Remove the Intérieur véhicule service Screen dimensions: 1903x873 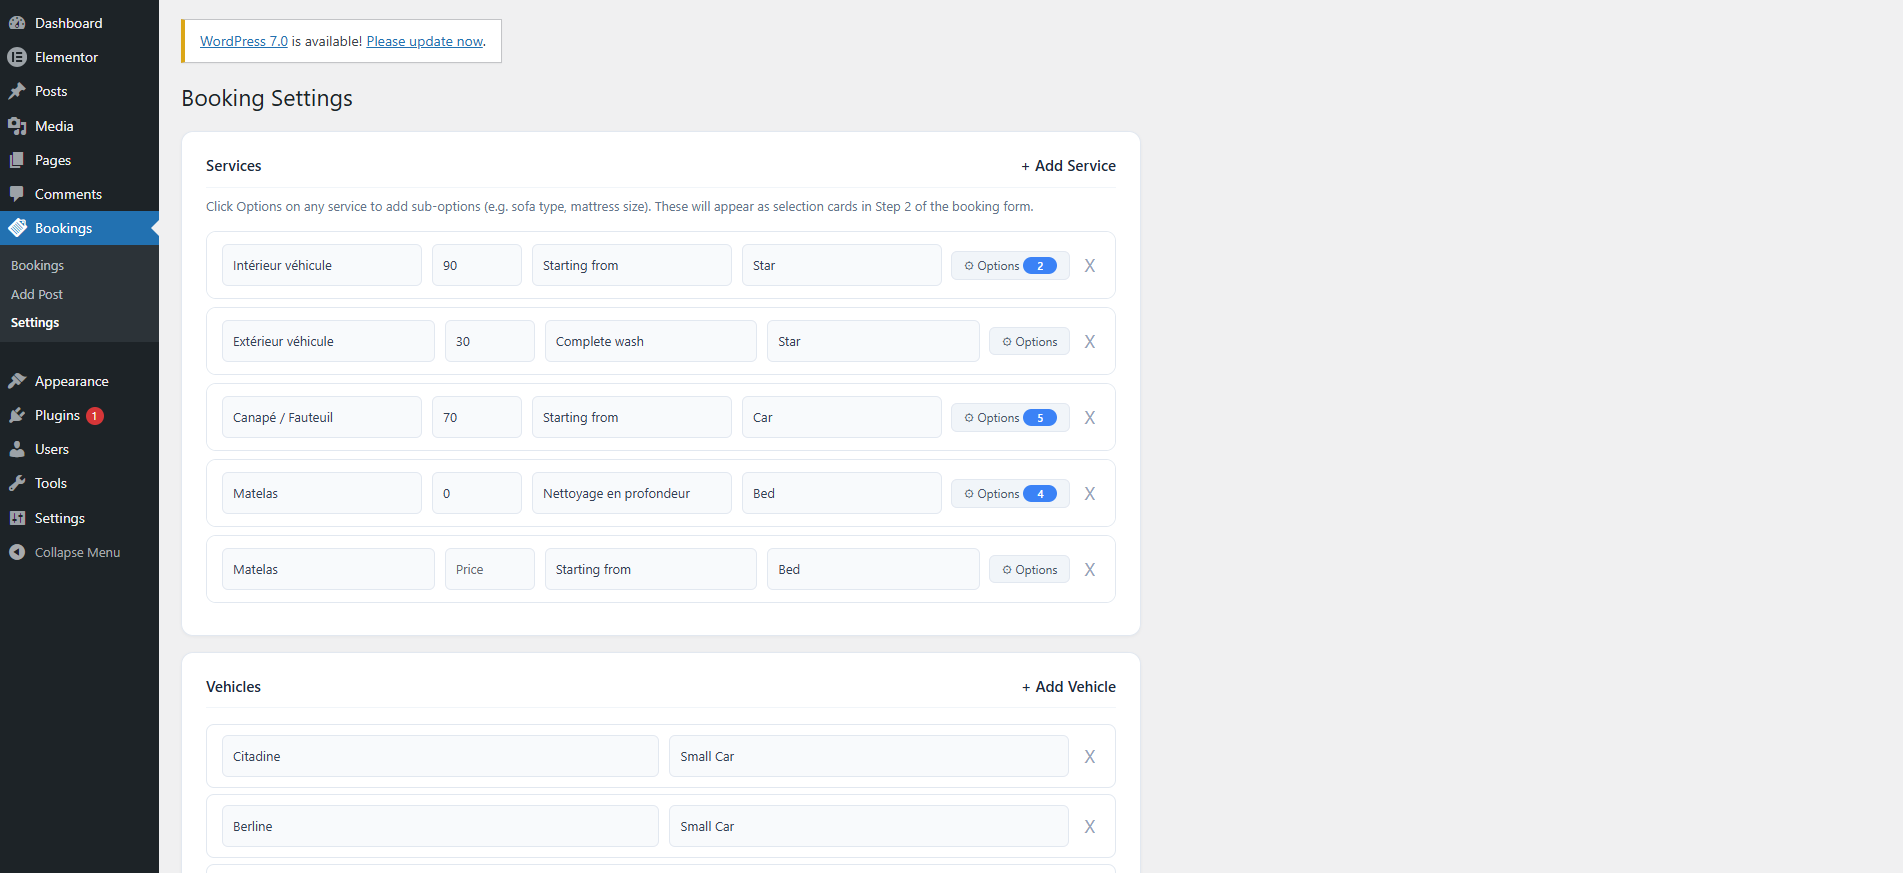pos(1090,266)
